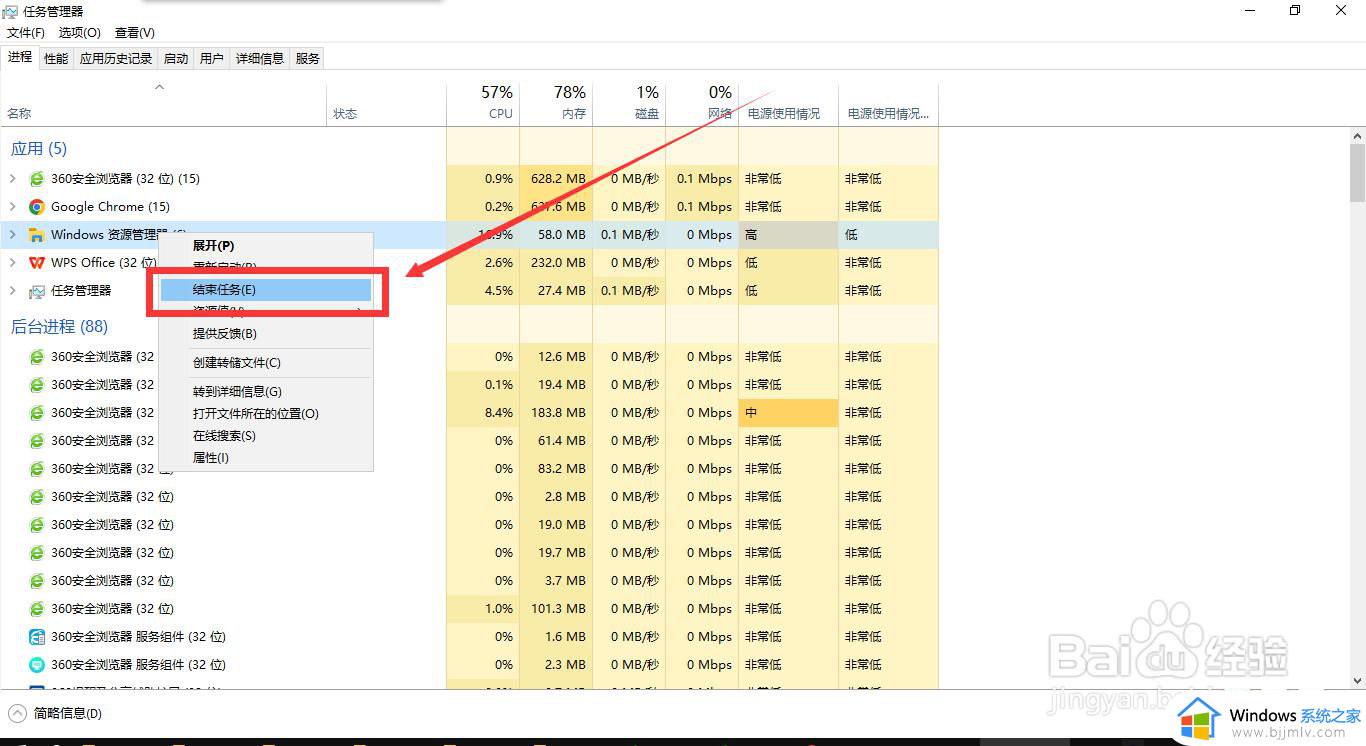
Task: Click the Windows 资源管理器 folder icon
Action: pos(37,235)
